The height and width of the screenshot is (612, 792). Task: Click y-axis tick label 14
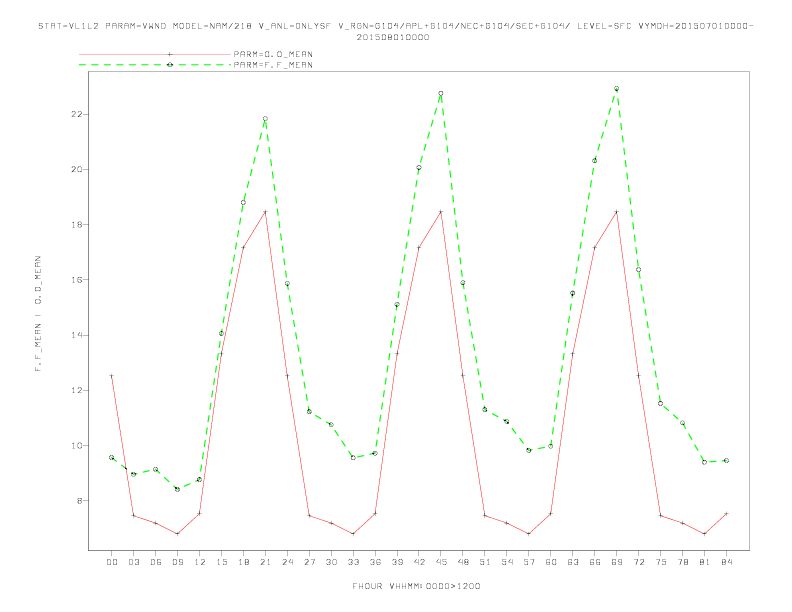pyautogui.click(x=77, y=335)
